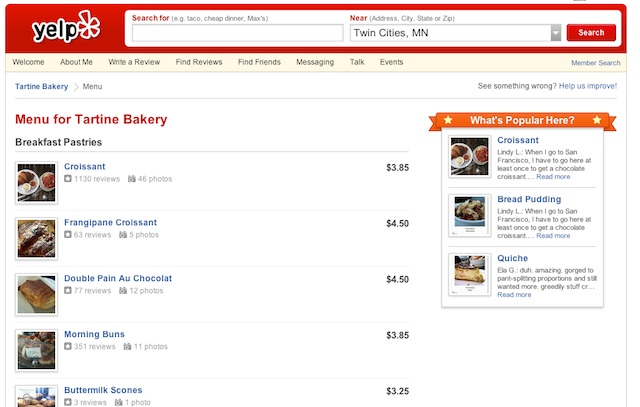640x407 pixels.
Task: Click the 46 photos text
Action: point(155,179)
